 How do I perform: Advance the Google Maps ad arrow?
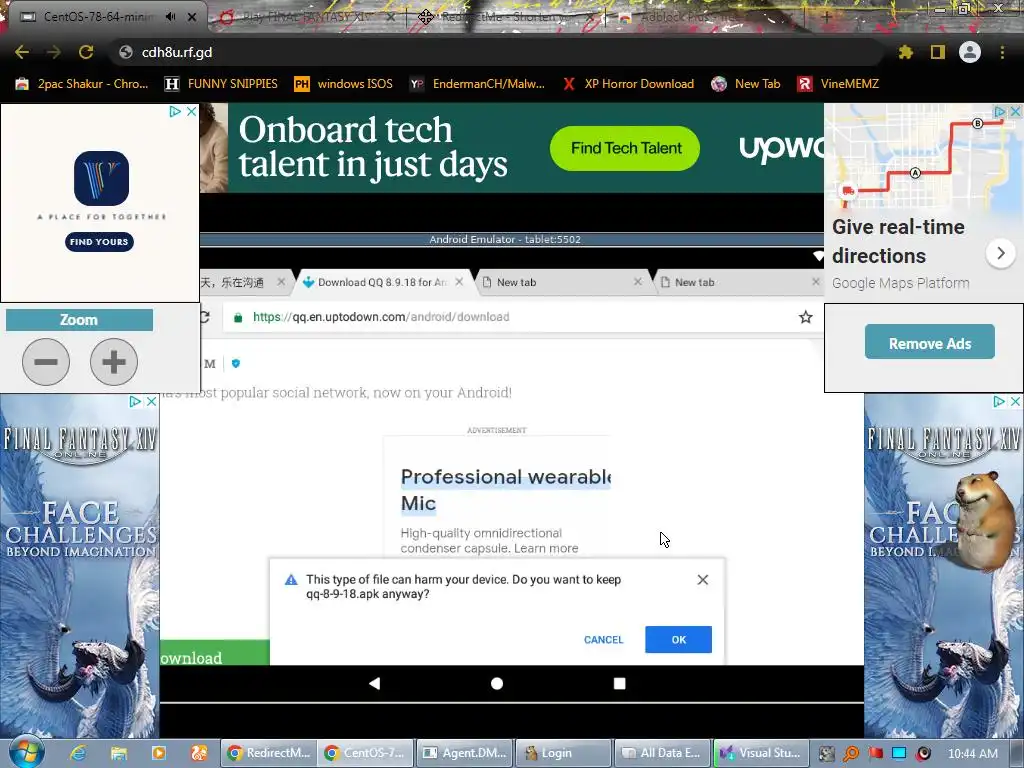coord(1000,253)
